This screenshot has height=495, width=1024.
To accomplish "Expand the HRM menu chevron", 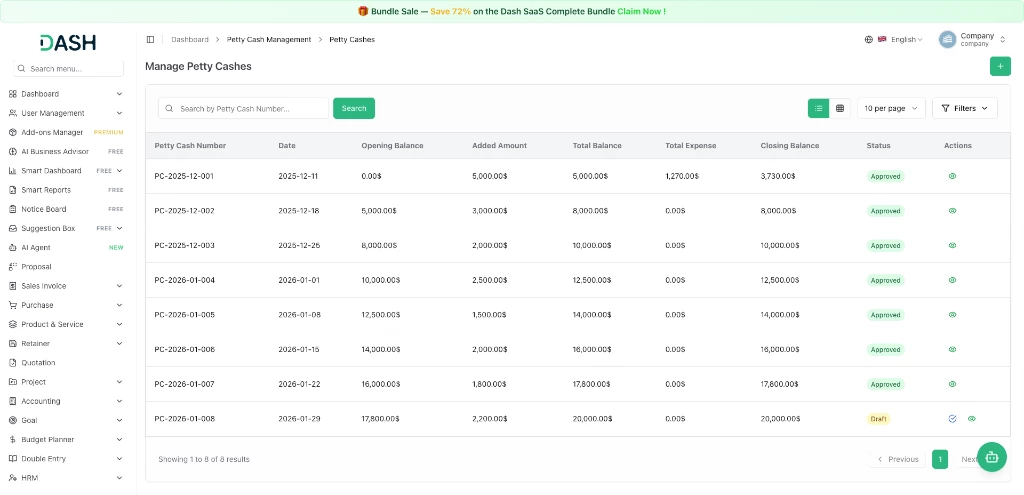I will coord(120,478).
